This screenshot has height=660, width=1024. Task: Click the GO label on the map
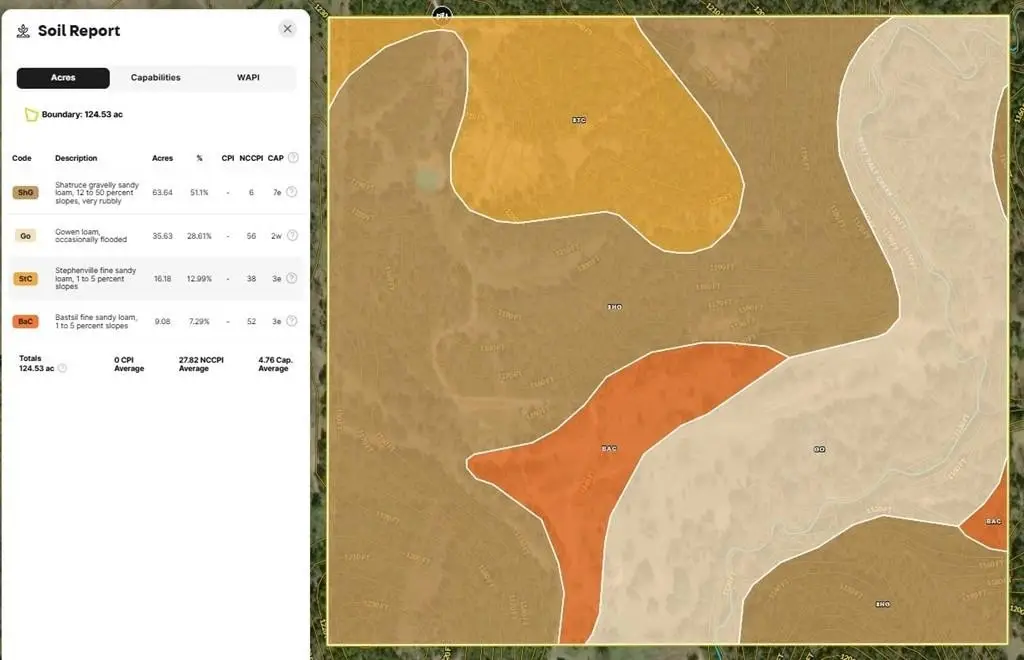click(820, 450)
